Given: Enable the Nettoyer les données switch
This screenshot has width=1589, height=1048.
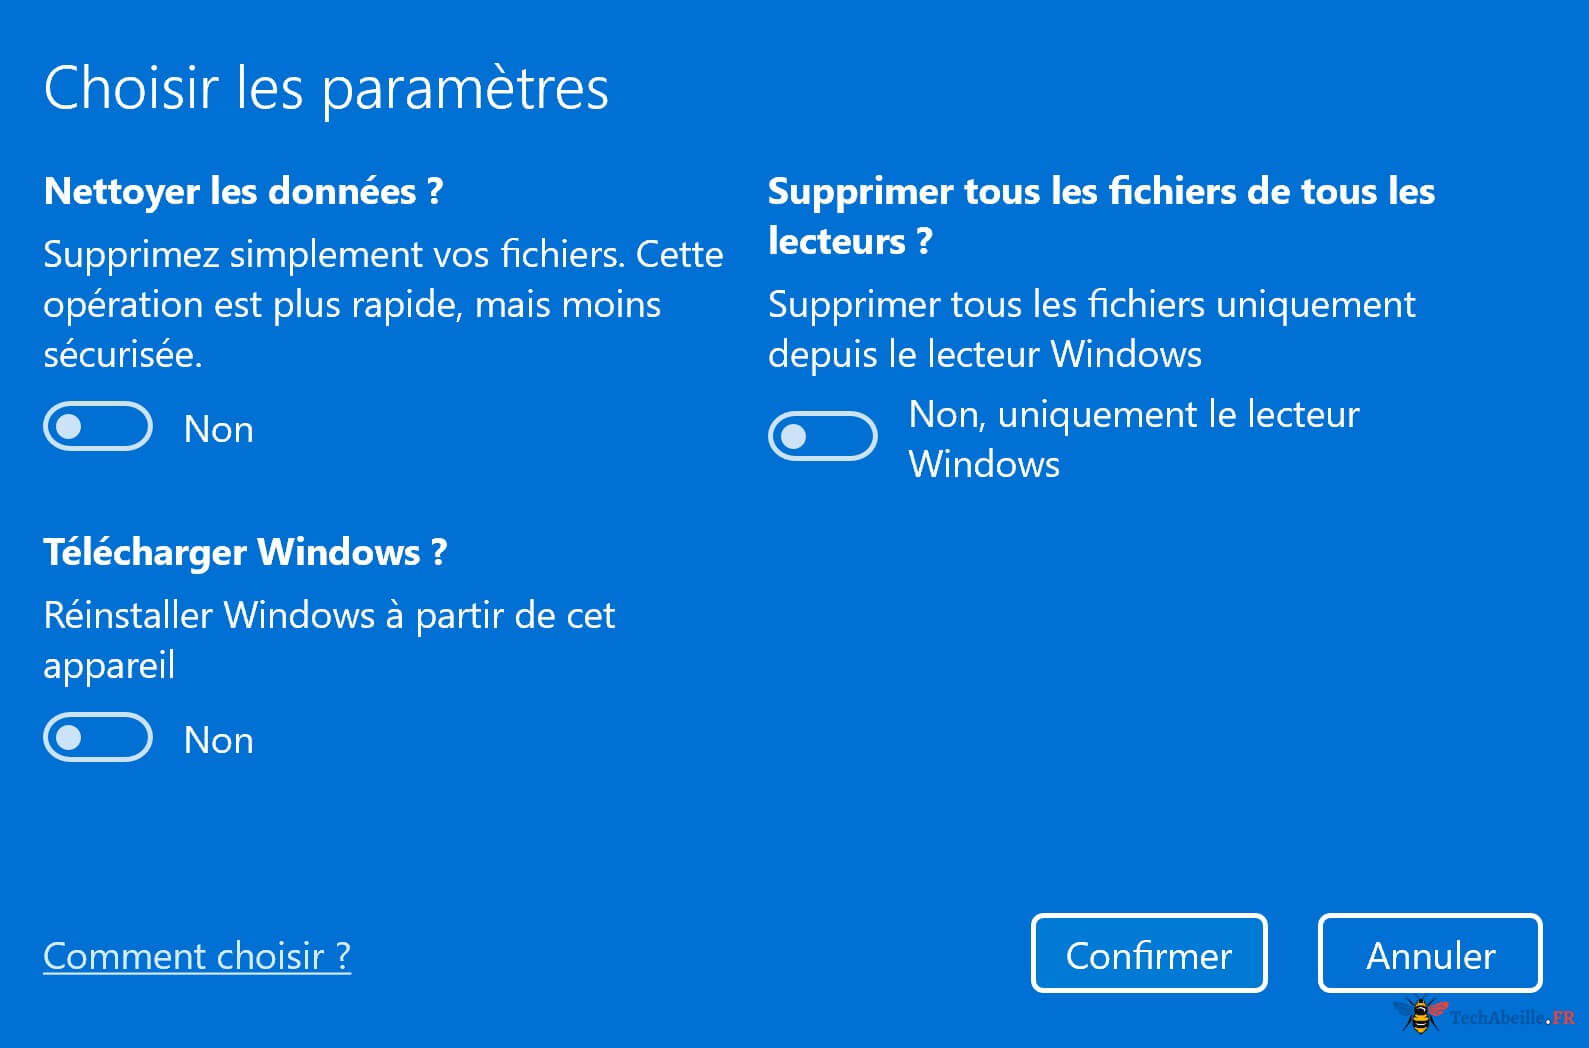Looking at the screenshot, I should (98, 427).
